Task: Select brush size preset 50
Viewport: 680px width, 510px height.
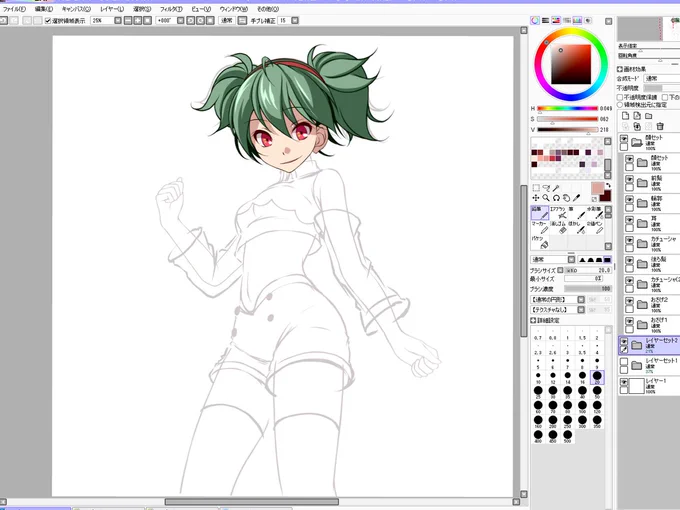Action: 597,392
